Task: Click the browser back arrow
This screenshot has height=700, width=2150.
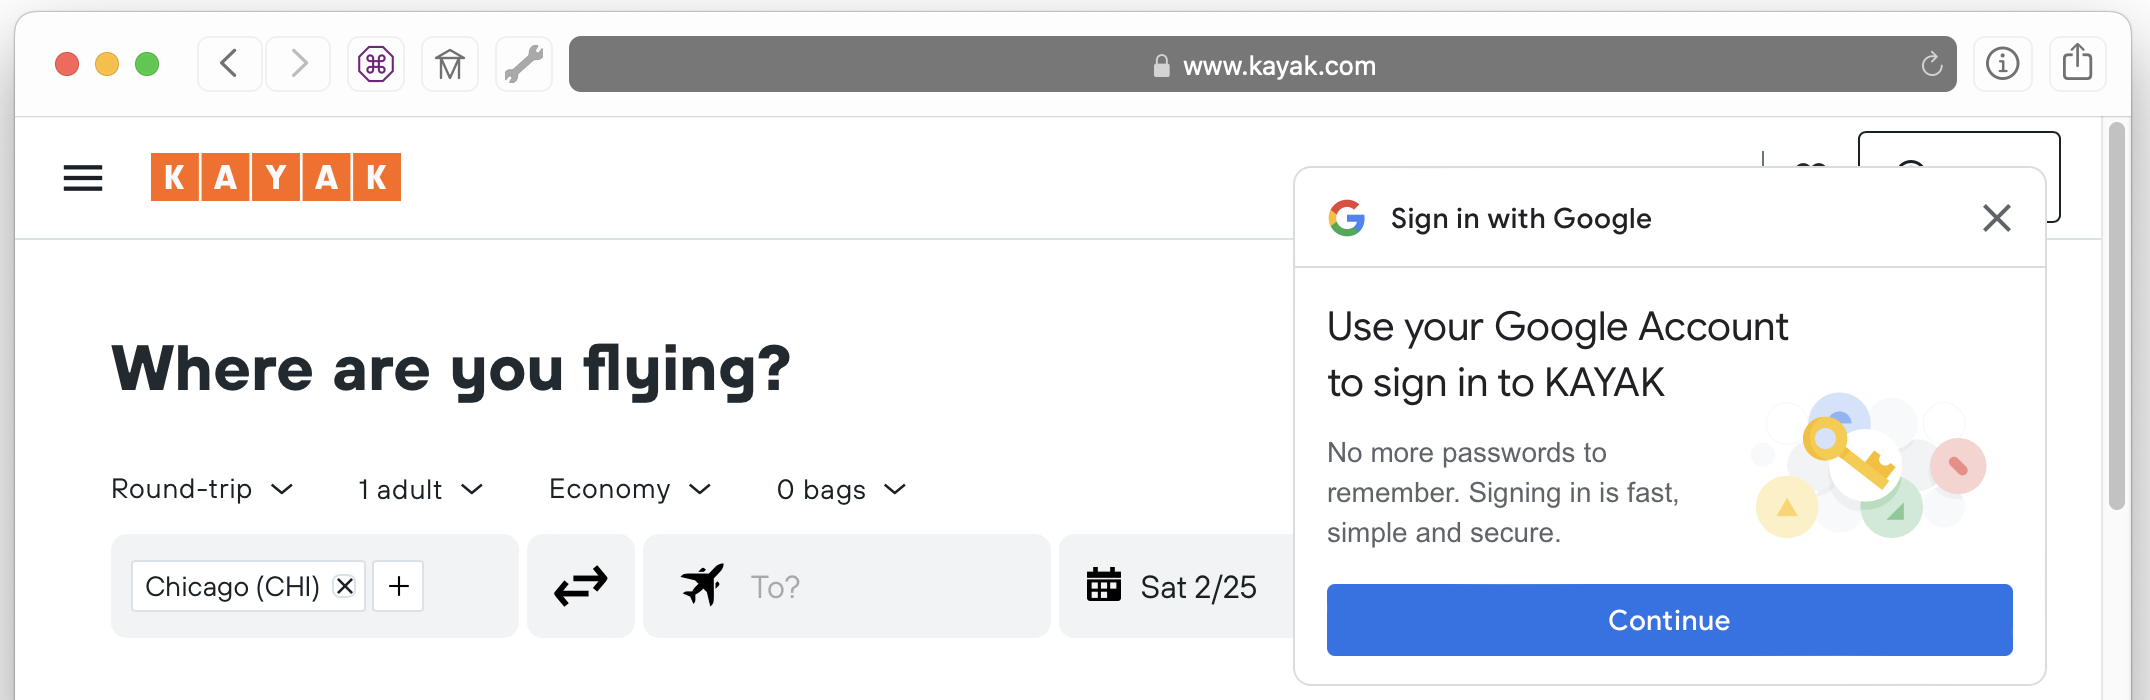Action: [x=230, y=64]
